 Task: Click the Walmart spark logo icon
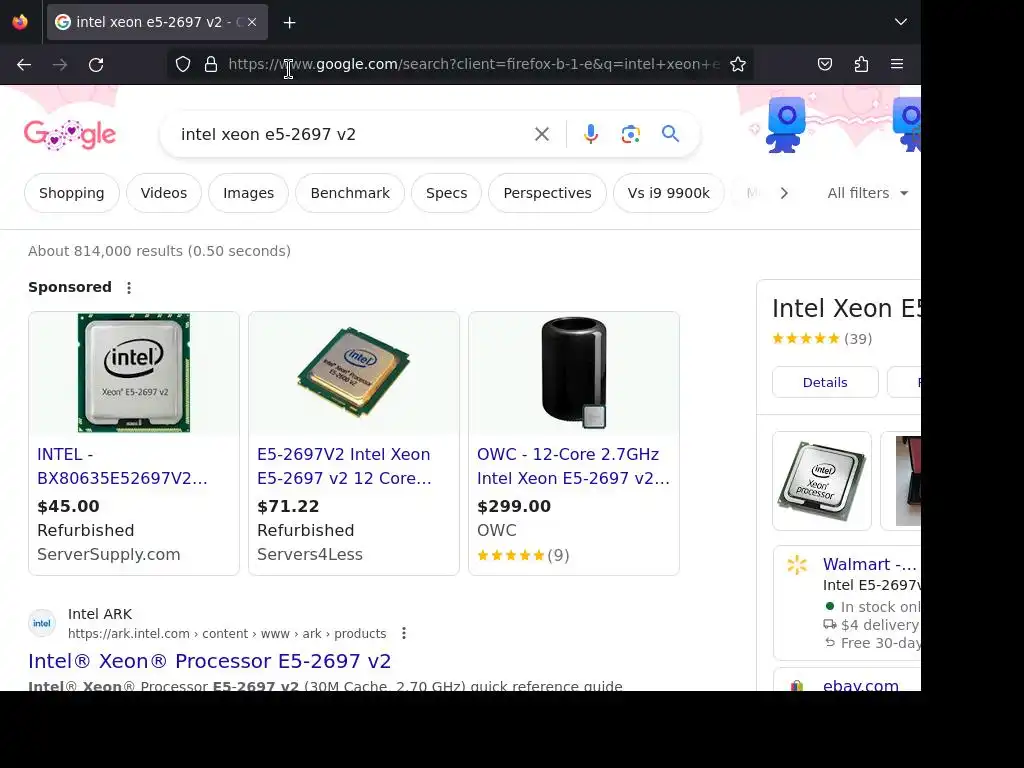pyautogui.click(x=797, y=564)
